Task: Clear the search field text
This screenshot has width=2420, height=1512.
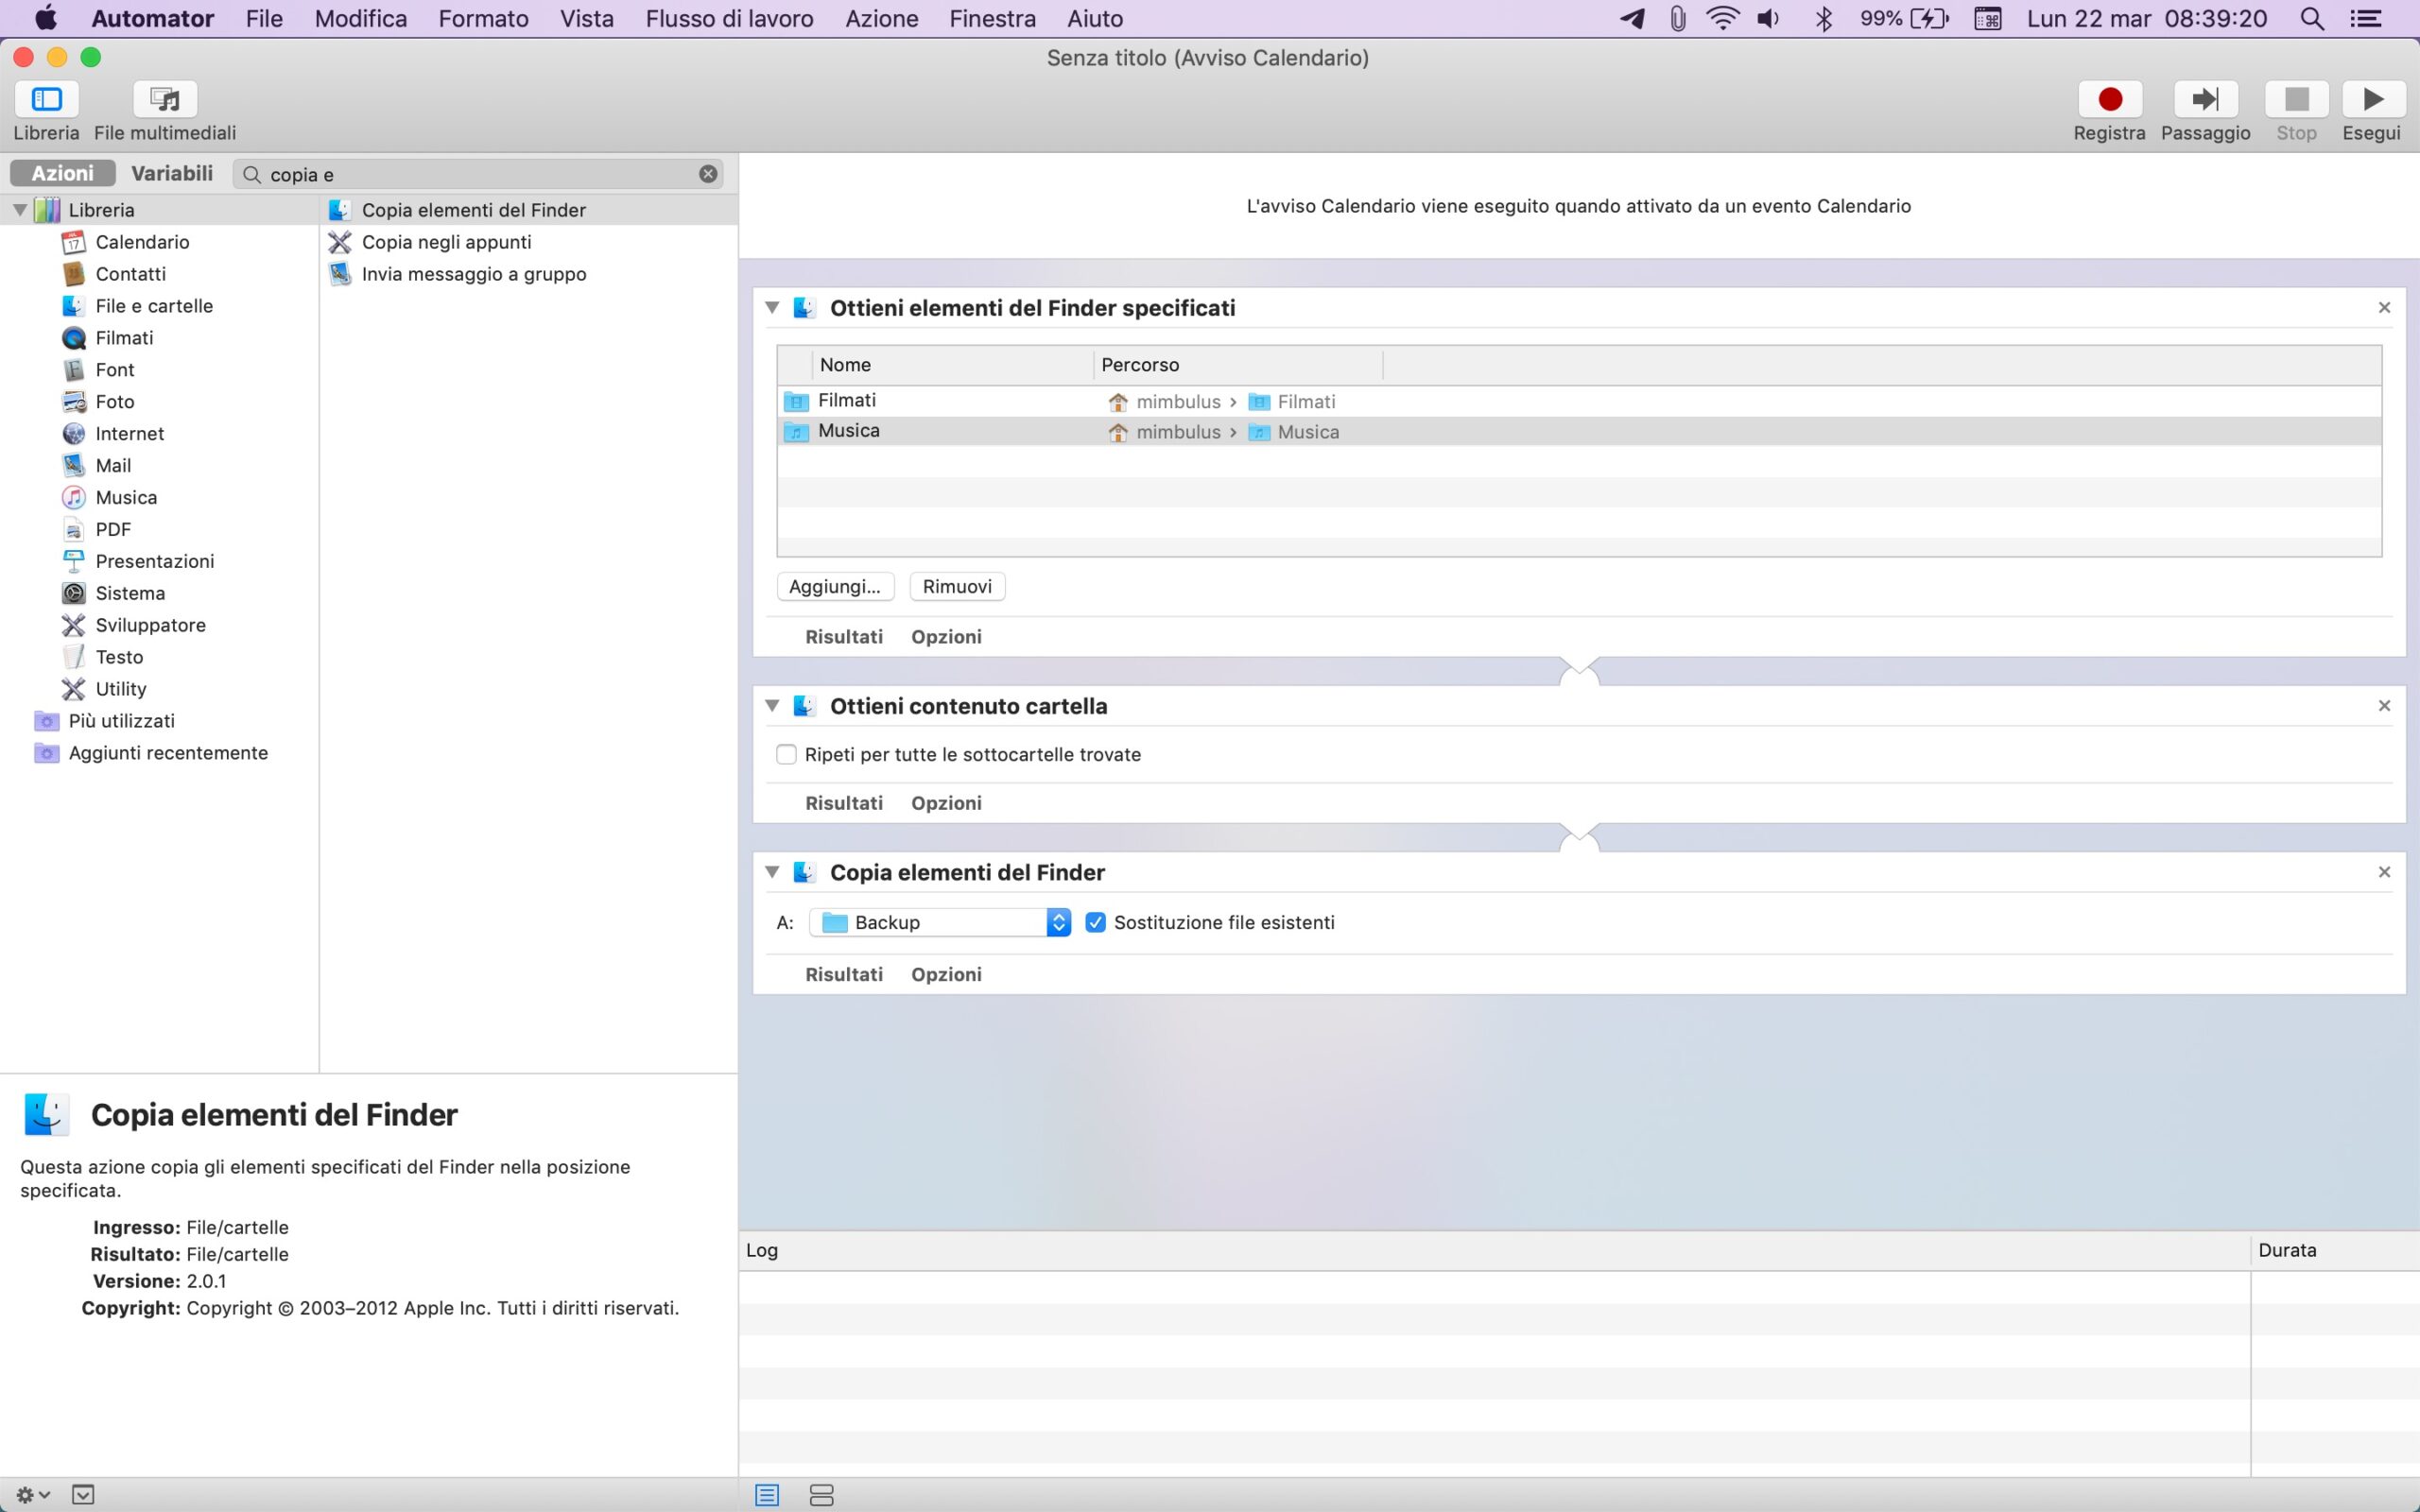Action: click(708, 174)
